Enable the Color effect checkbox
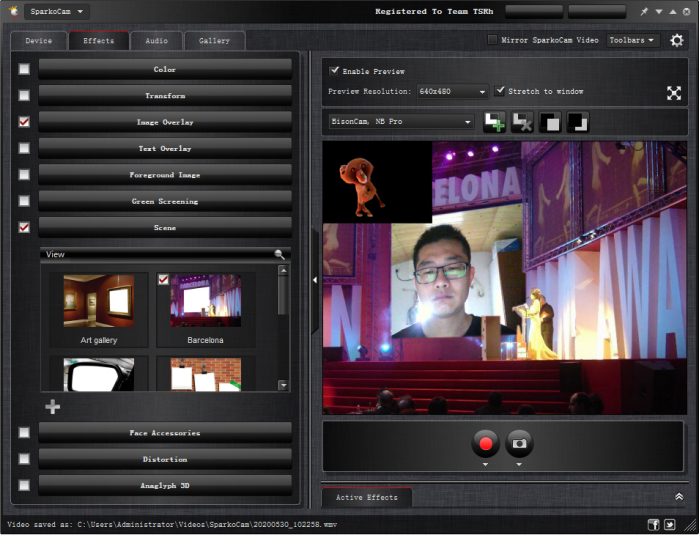This screenshot has width=699, height=535. [24, 69]
